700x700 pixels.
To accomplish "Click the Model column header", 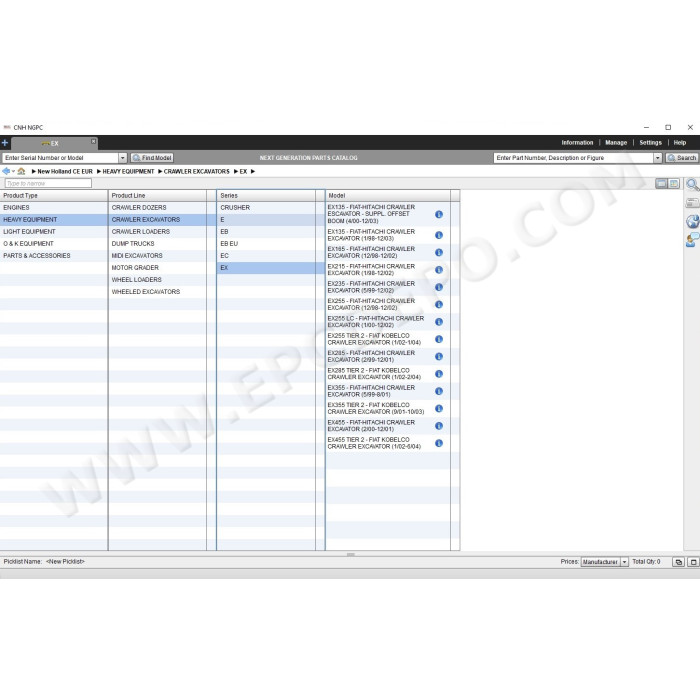I will 388,196.
